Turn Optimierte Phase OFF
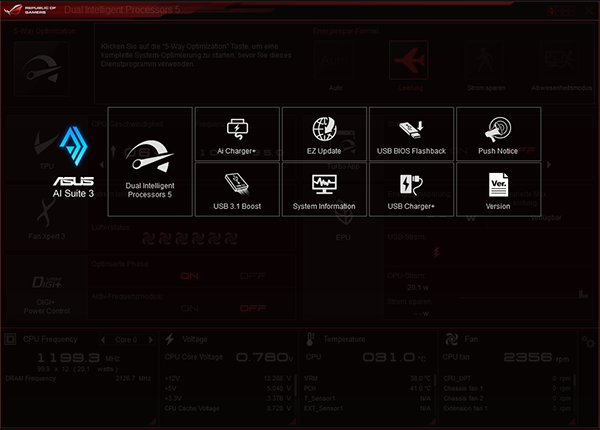The image size is (600, 430). click(253, 276)
